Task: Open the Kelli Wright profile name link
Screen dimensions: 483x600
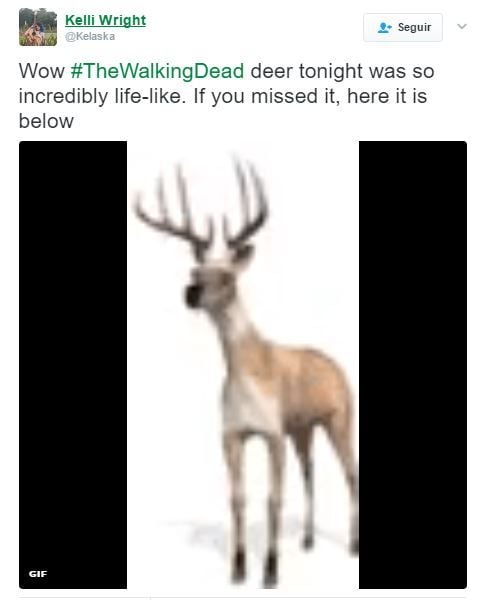Action: (105, 20)
